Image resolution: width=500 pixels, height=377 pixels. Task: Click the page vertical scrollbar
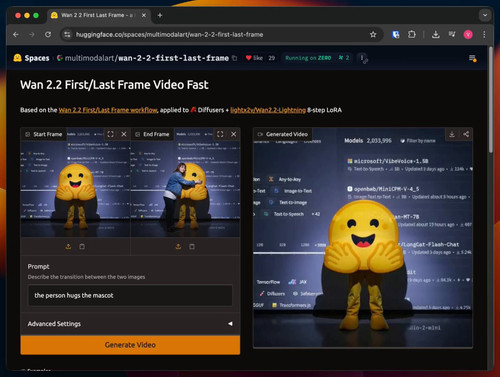(x=491, y=100)
